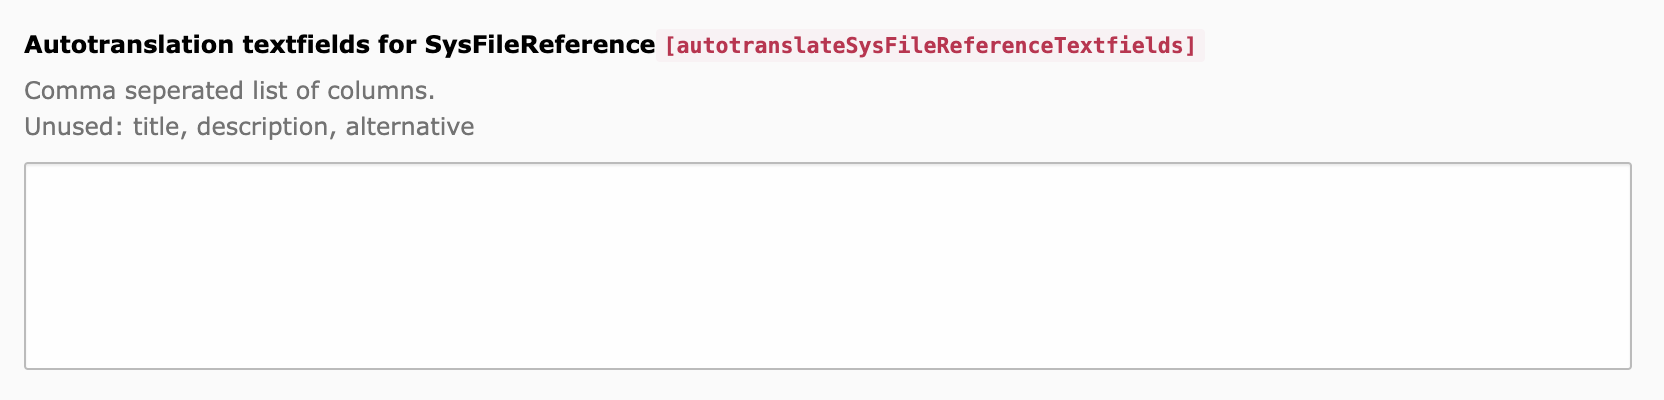Viewport: 1664px width, 400px height.
Task: Select the autotranslateSysFileReferenceTextfields red code key
Action: coord(930,46)
